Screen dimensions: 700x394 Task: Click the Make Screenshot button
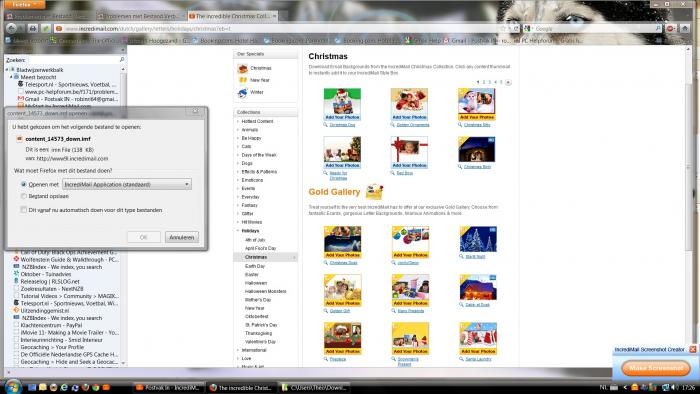(656, 368)
